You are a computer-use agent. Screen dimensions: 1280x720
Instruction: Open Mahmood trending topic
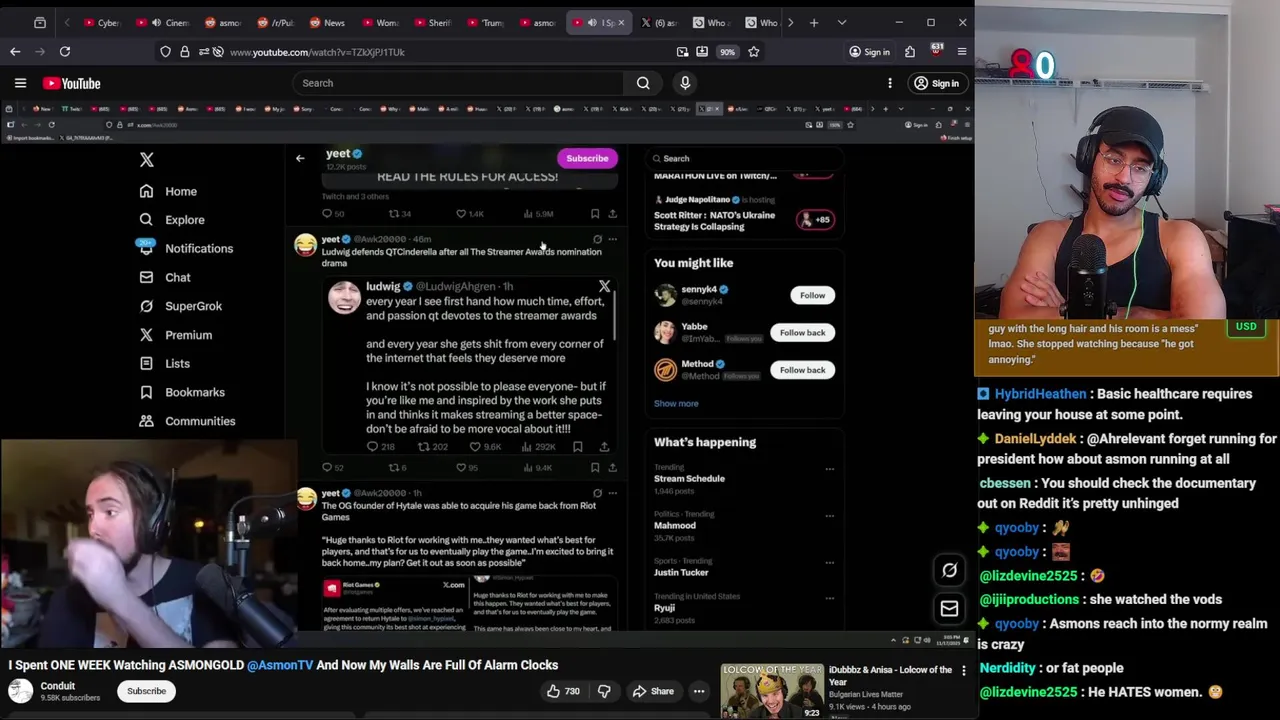(675, 525)
